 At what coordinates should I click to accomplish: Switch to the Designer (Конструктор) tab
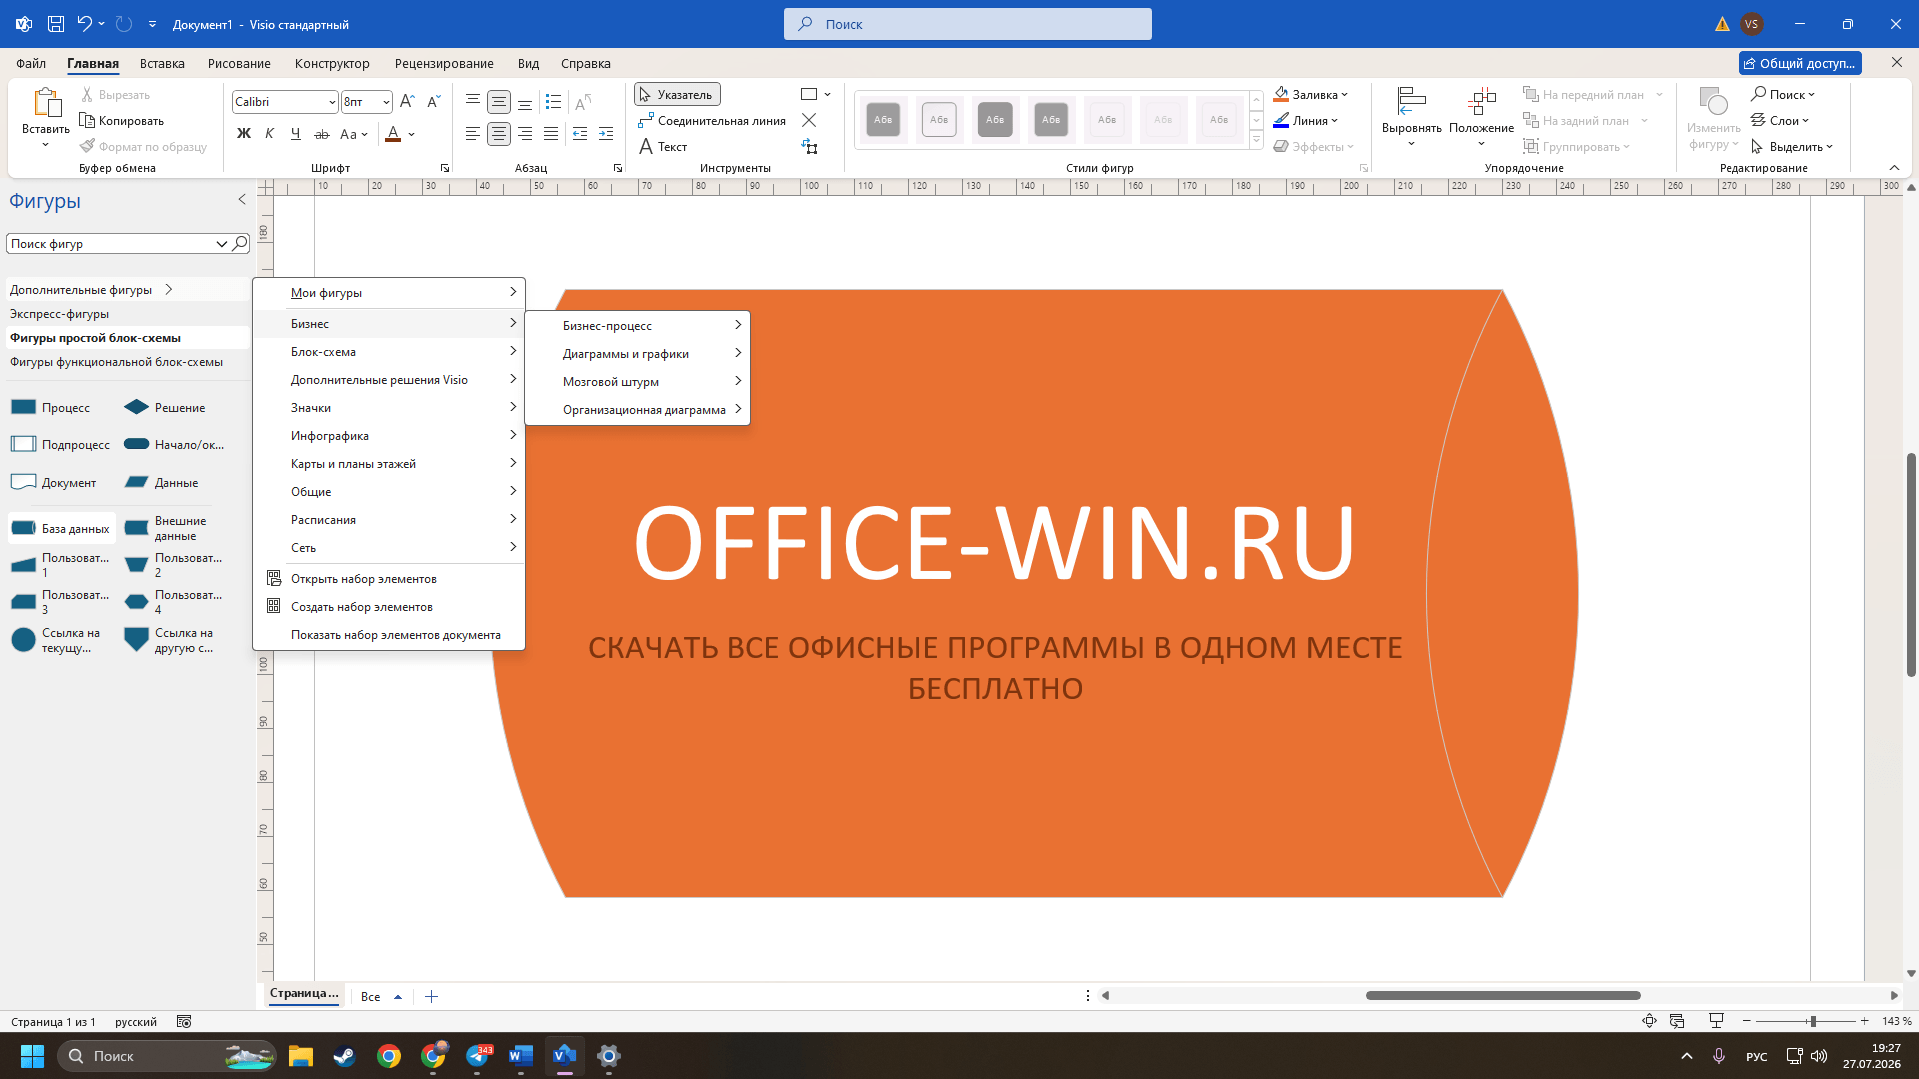[332, 63]
